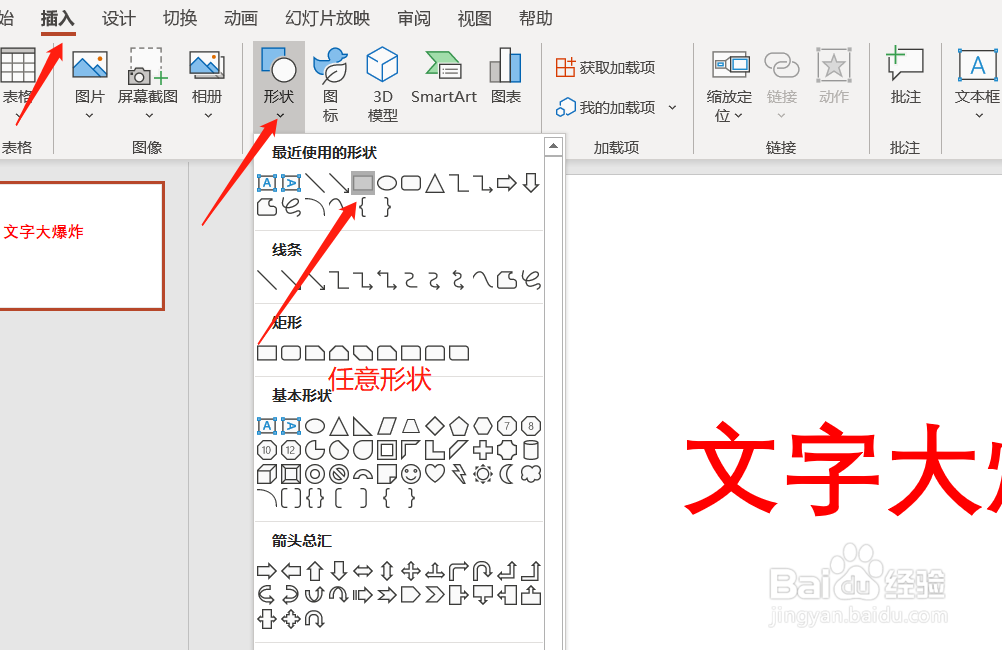Viewport: 1002px width, 650px height.
Task: Insert a 3D 模型
Action: coord(382,84)
